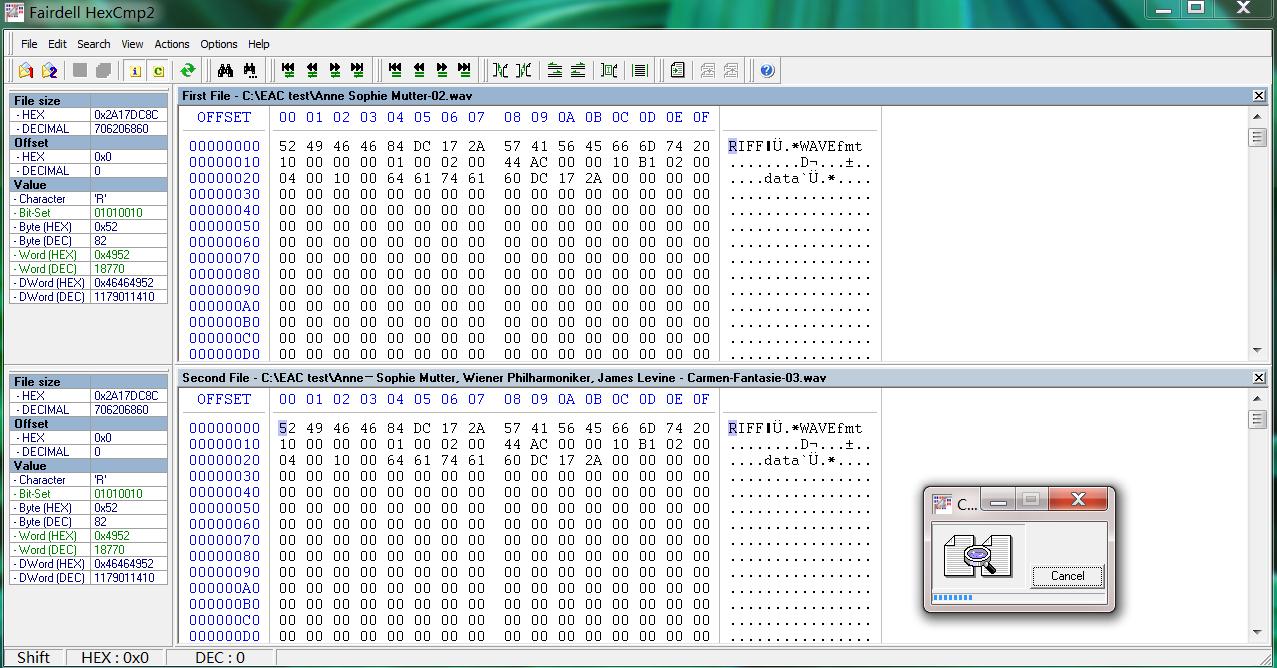Screen dimensions: 1277x668
Task: Jump to first difference, arrow beside Find Next
Action: click(288, 70)
